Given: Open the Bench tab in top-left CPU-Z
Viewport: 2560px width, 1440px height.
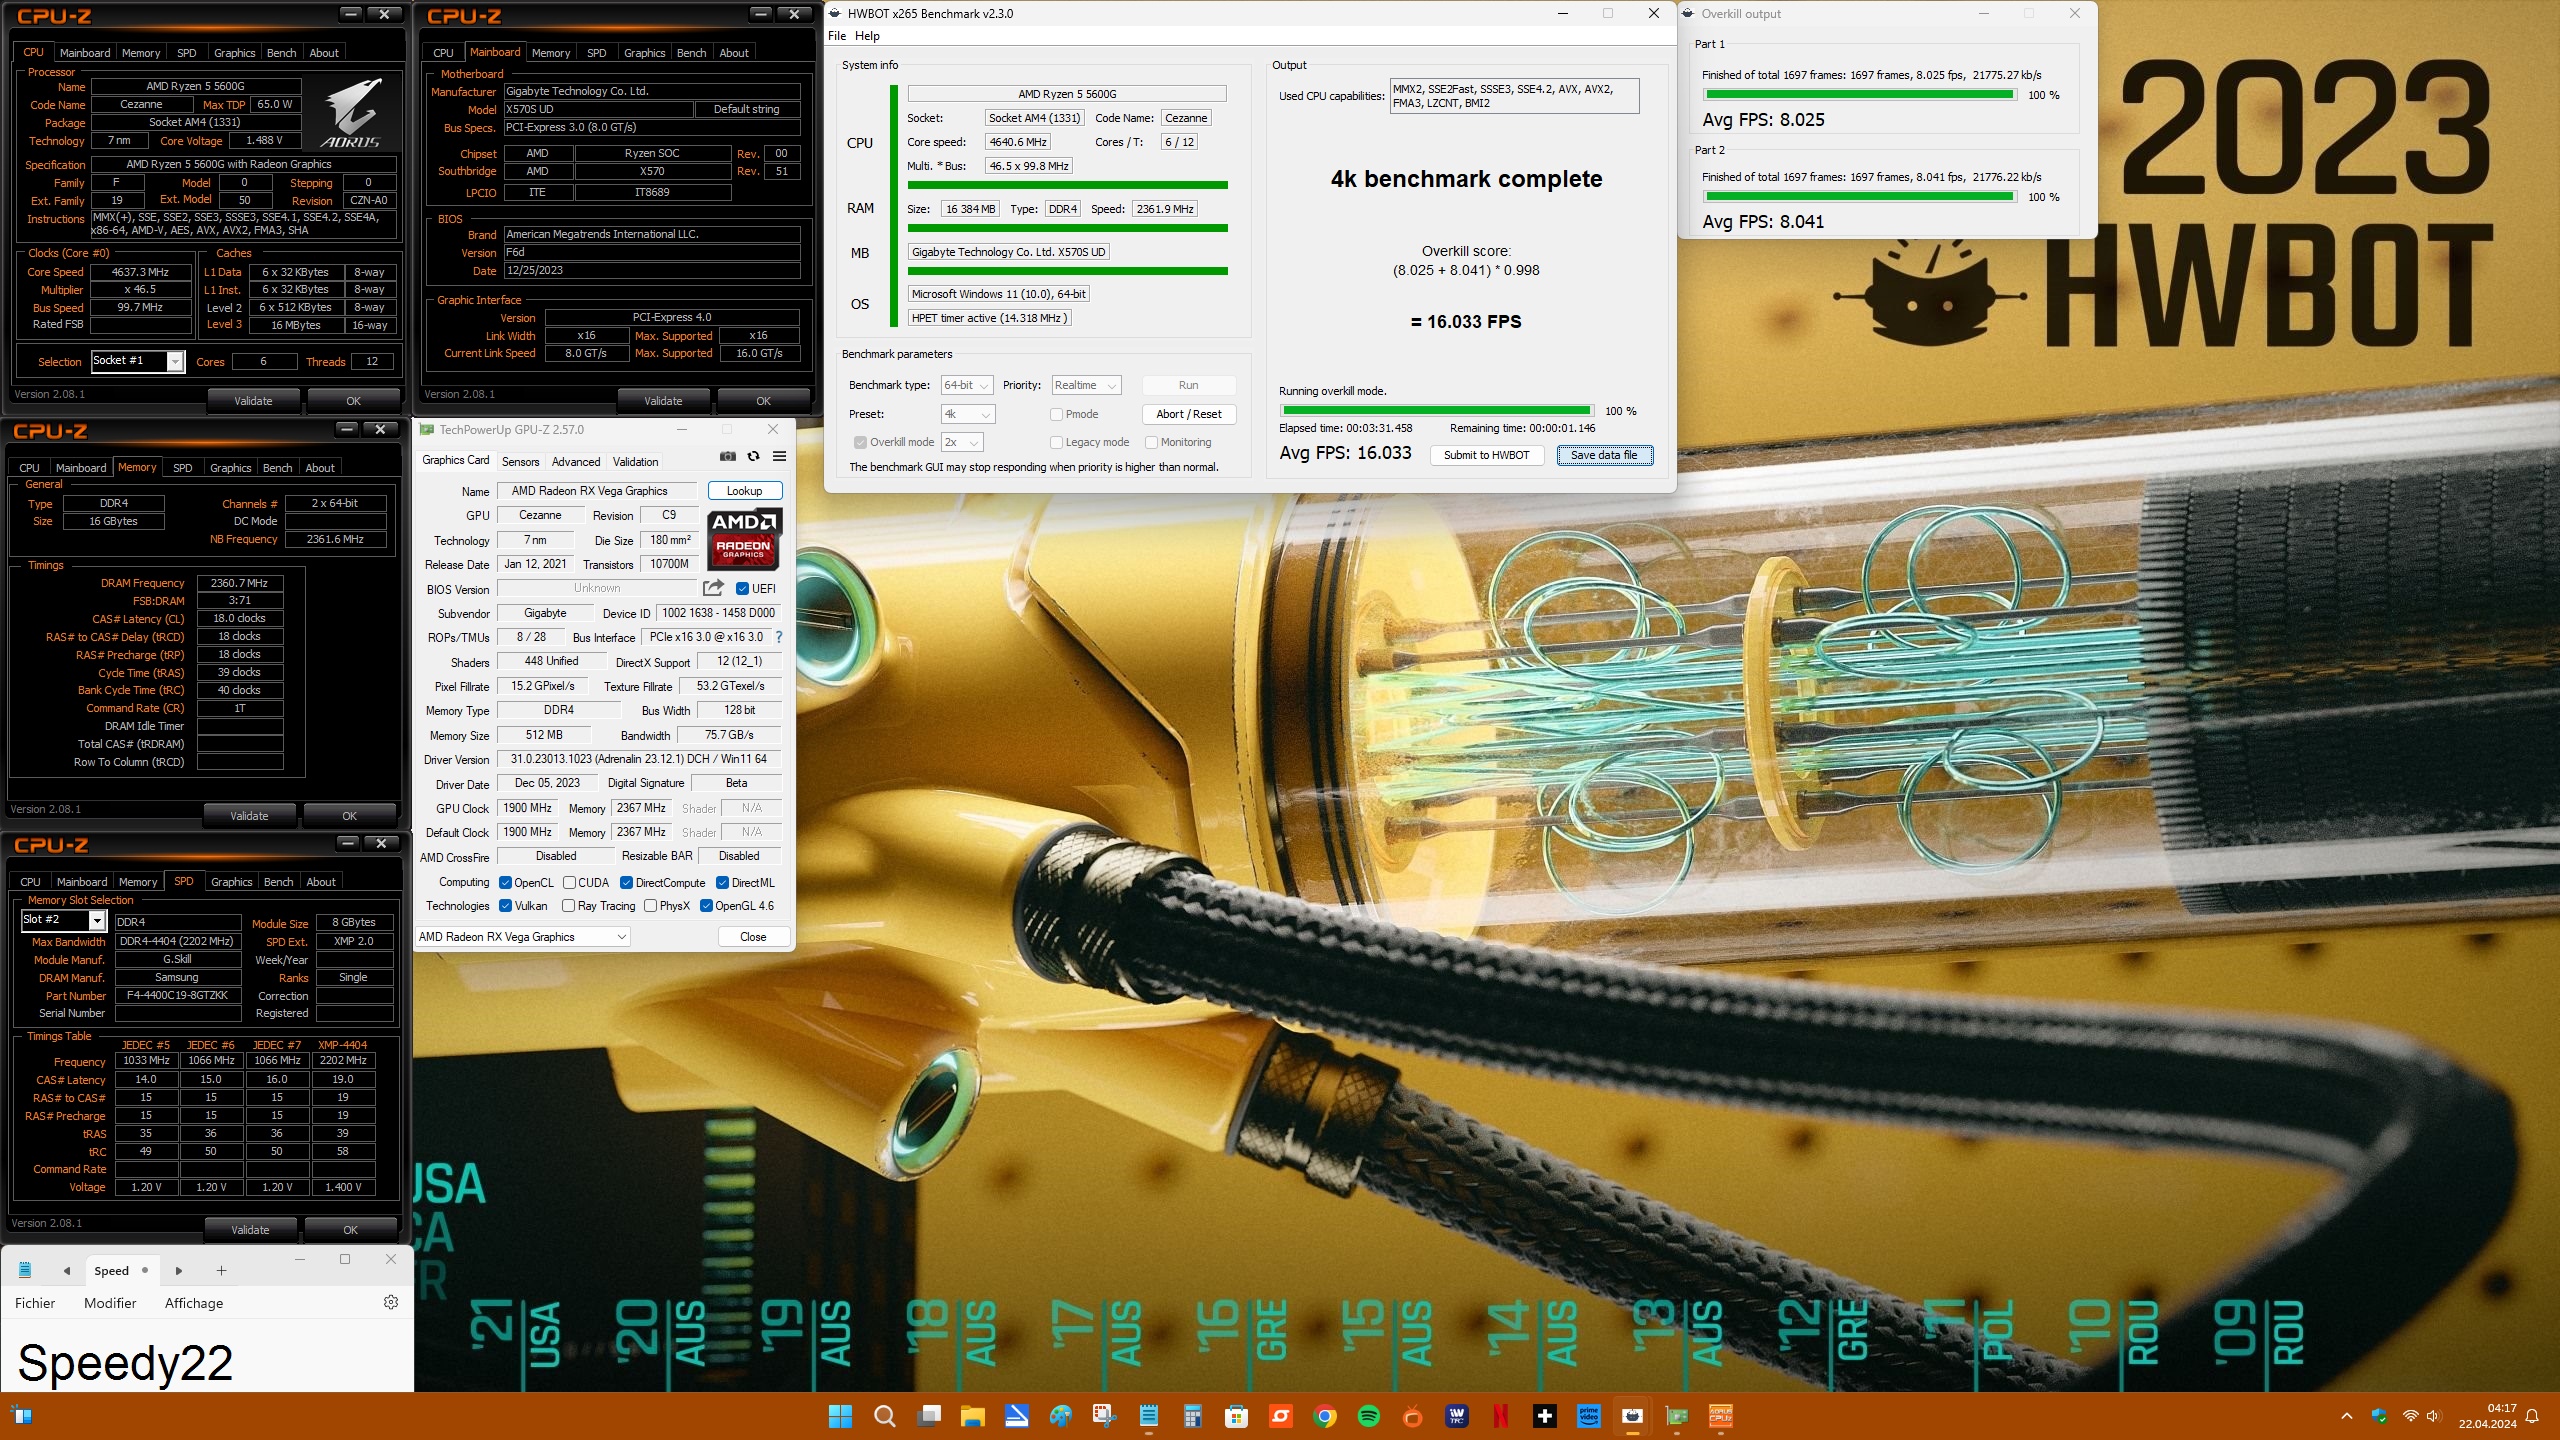Looking at the screenshot, I should (x=281, y=53).
